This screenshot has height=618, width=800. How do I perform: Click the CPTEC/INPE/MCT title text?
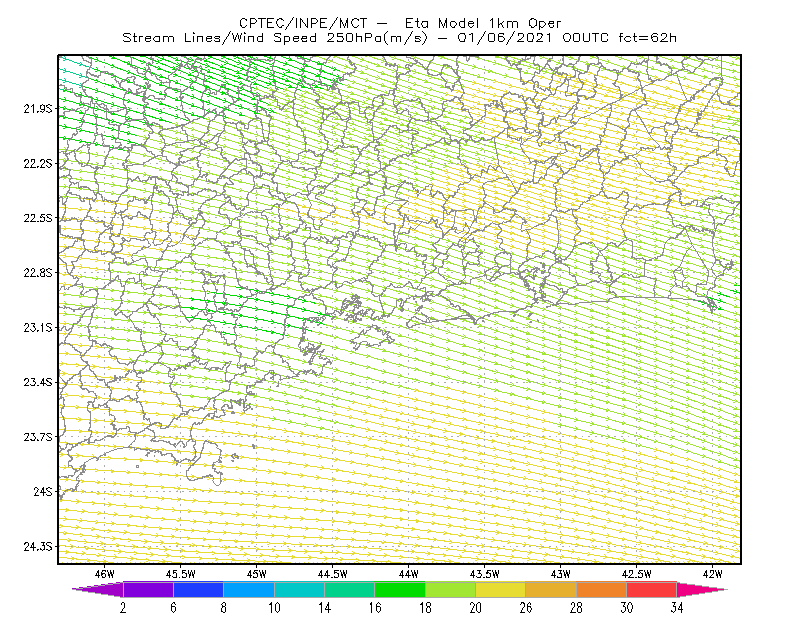pyautogui.click(x=303, y=23)
